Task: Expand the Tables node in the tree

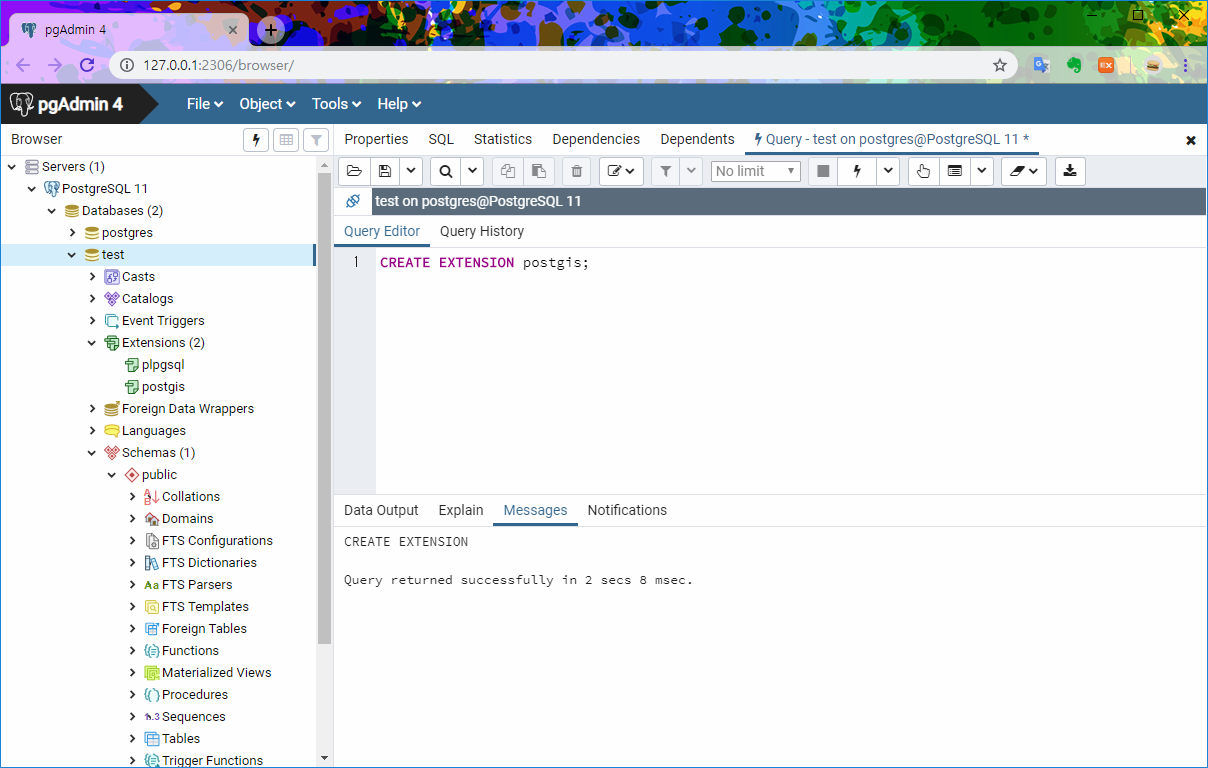Action: click(x=132, y=739)
